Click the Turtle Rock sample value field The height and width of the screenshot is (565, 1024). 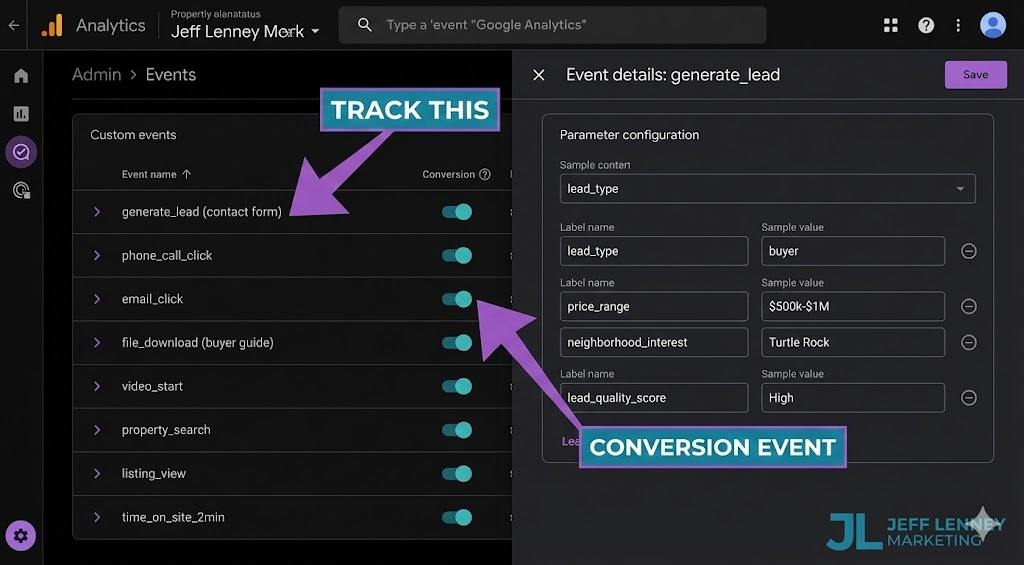point(853,342)
